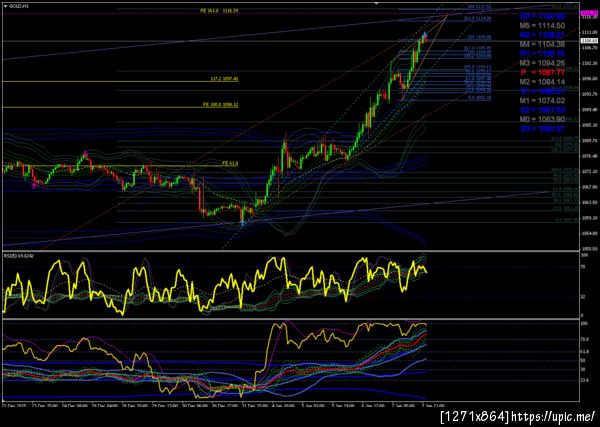The width and height of the screenshot is (600, 427).
Task: Select the M5 = 1114.50 pivot label
Action: tap(543, 26)
